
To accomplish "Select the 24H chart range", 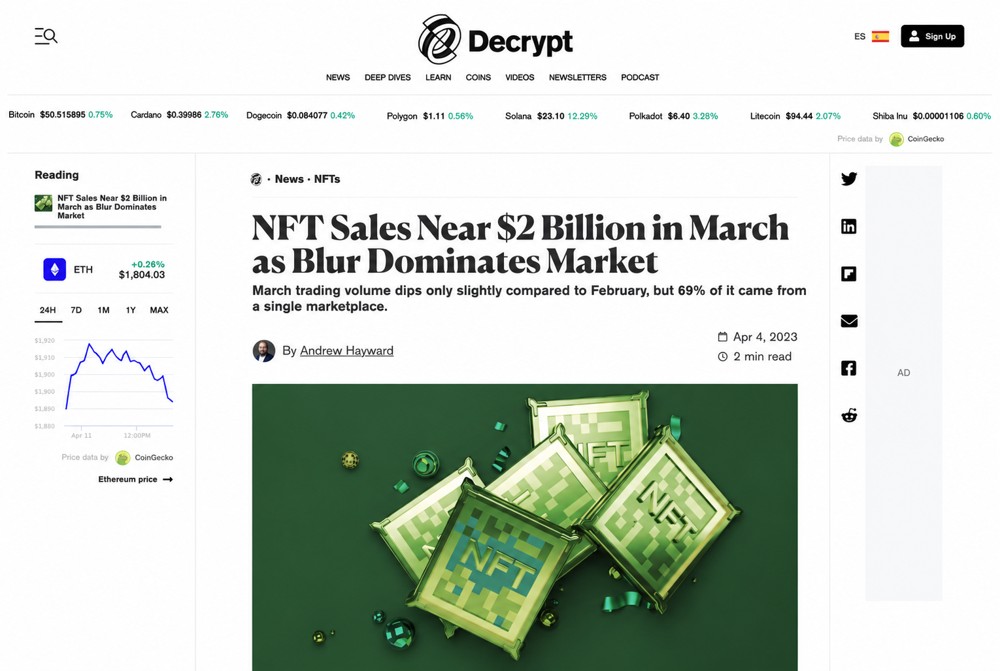I will pyautogui.click(x=48, y=310).
